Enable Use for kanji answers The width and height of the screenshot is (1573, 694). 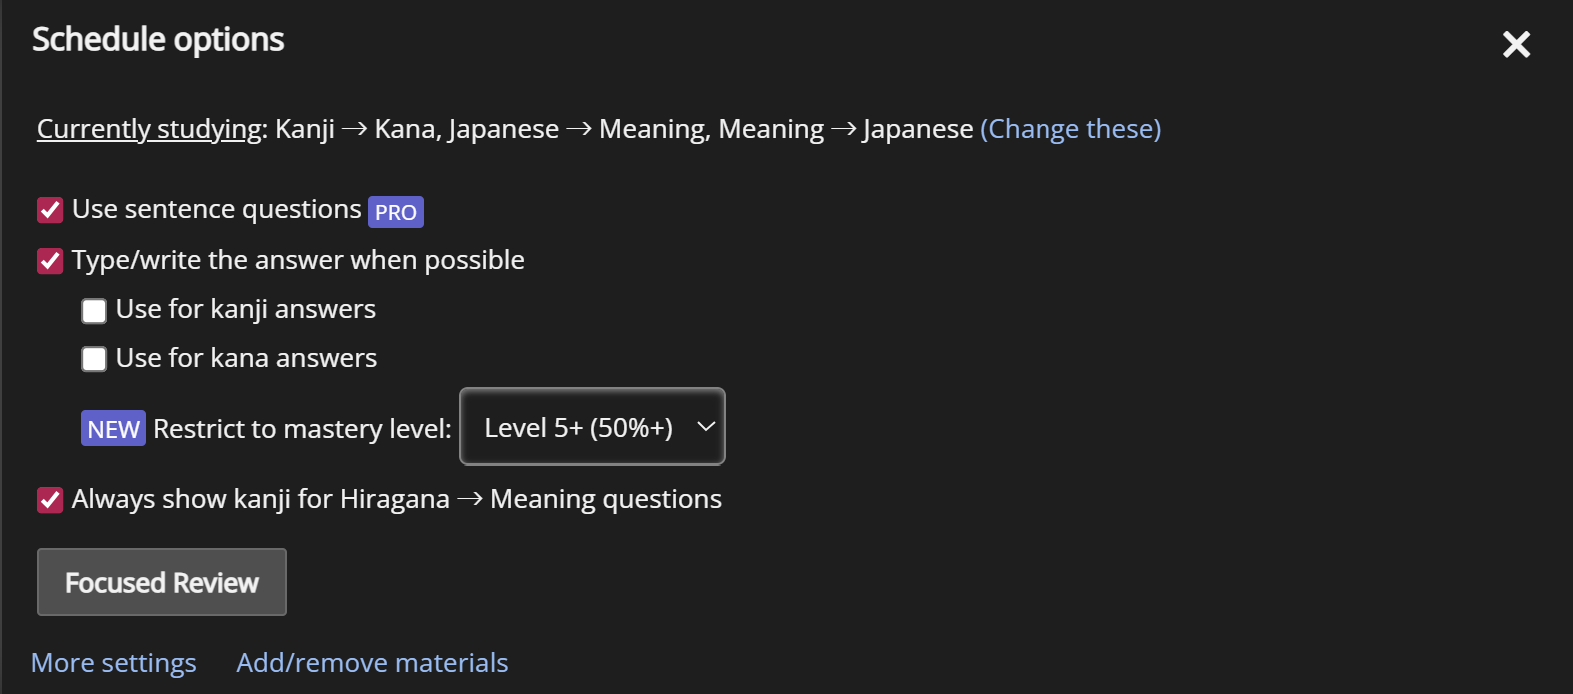tap(94, 311)
